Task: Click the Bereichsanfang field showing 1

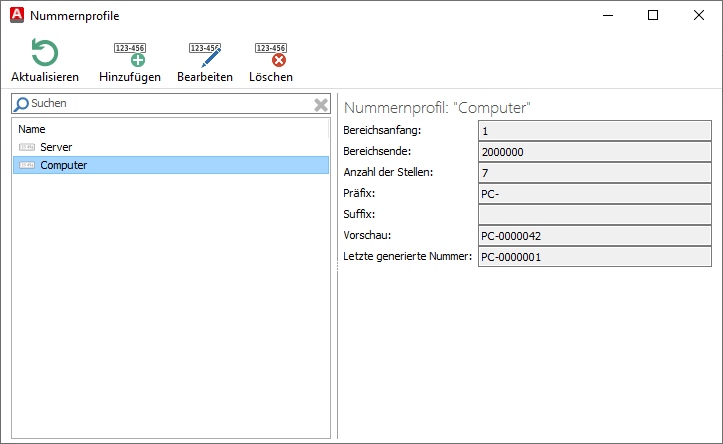Action: [x=595, y=131]
